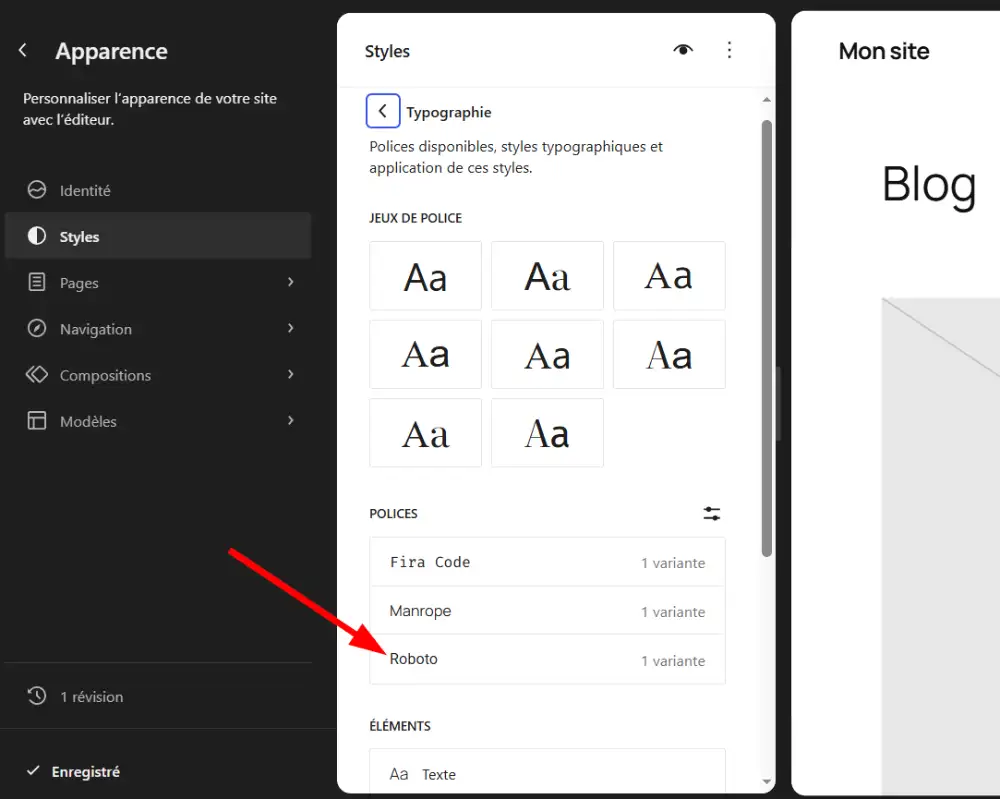Select the first font set in the top row
Screen dimensions: 1000x799
425,276
